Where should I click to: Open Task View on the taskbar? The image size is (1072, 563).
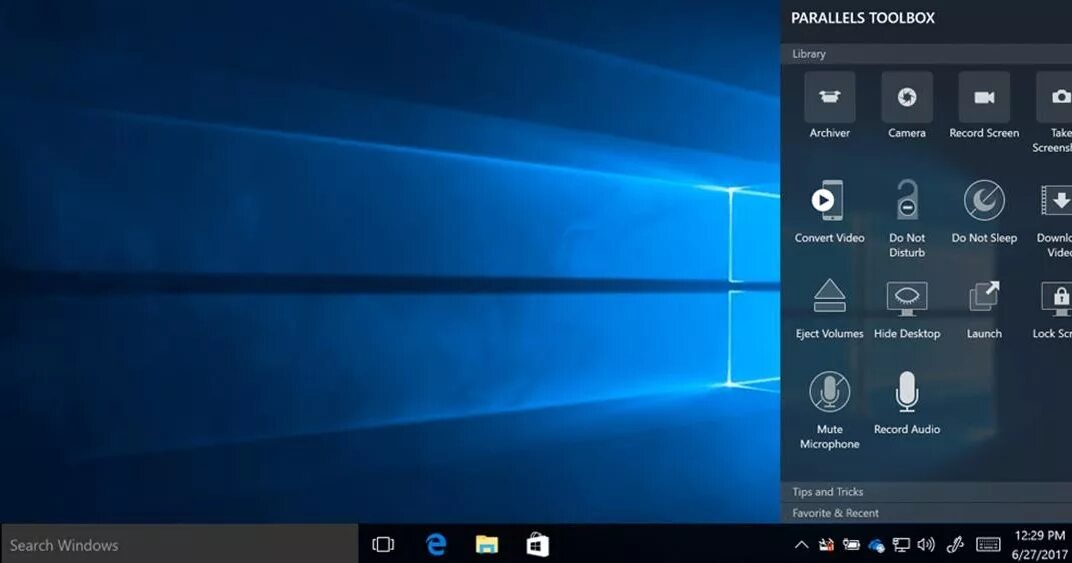(383, 545)
